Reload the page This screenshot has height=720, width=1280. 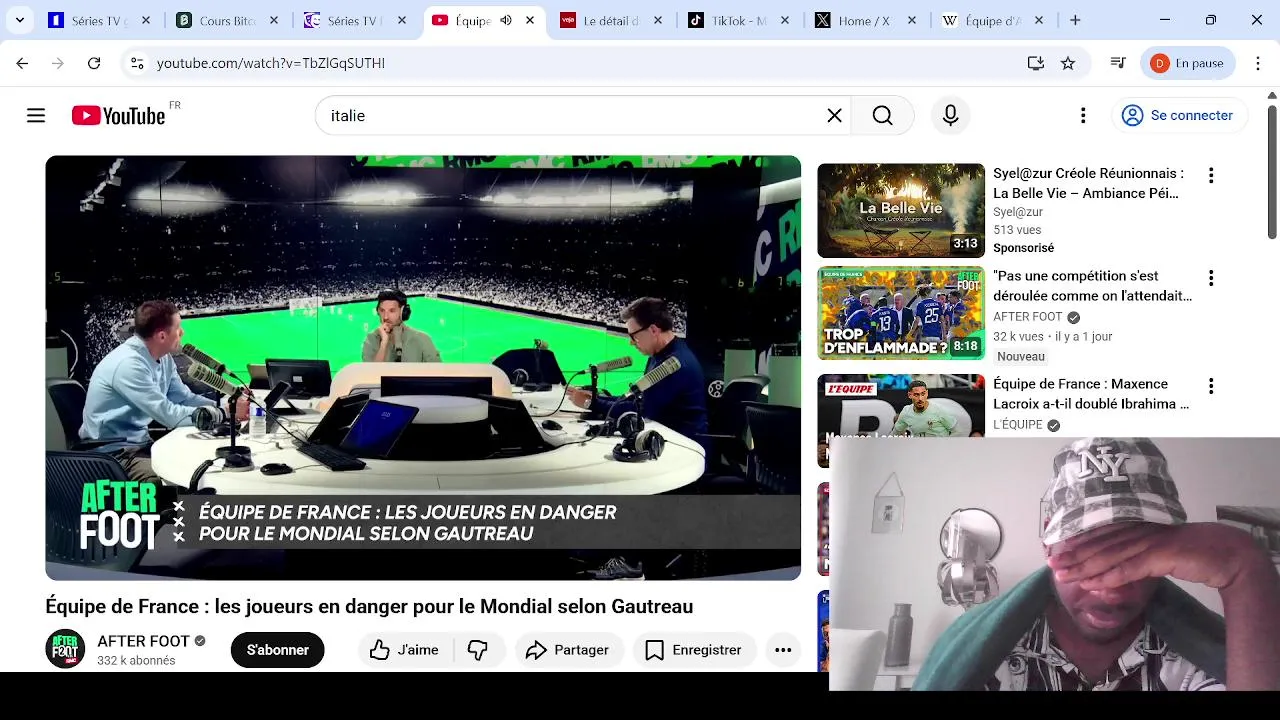(x=94, y=63)
